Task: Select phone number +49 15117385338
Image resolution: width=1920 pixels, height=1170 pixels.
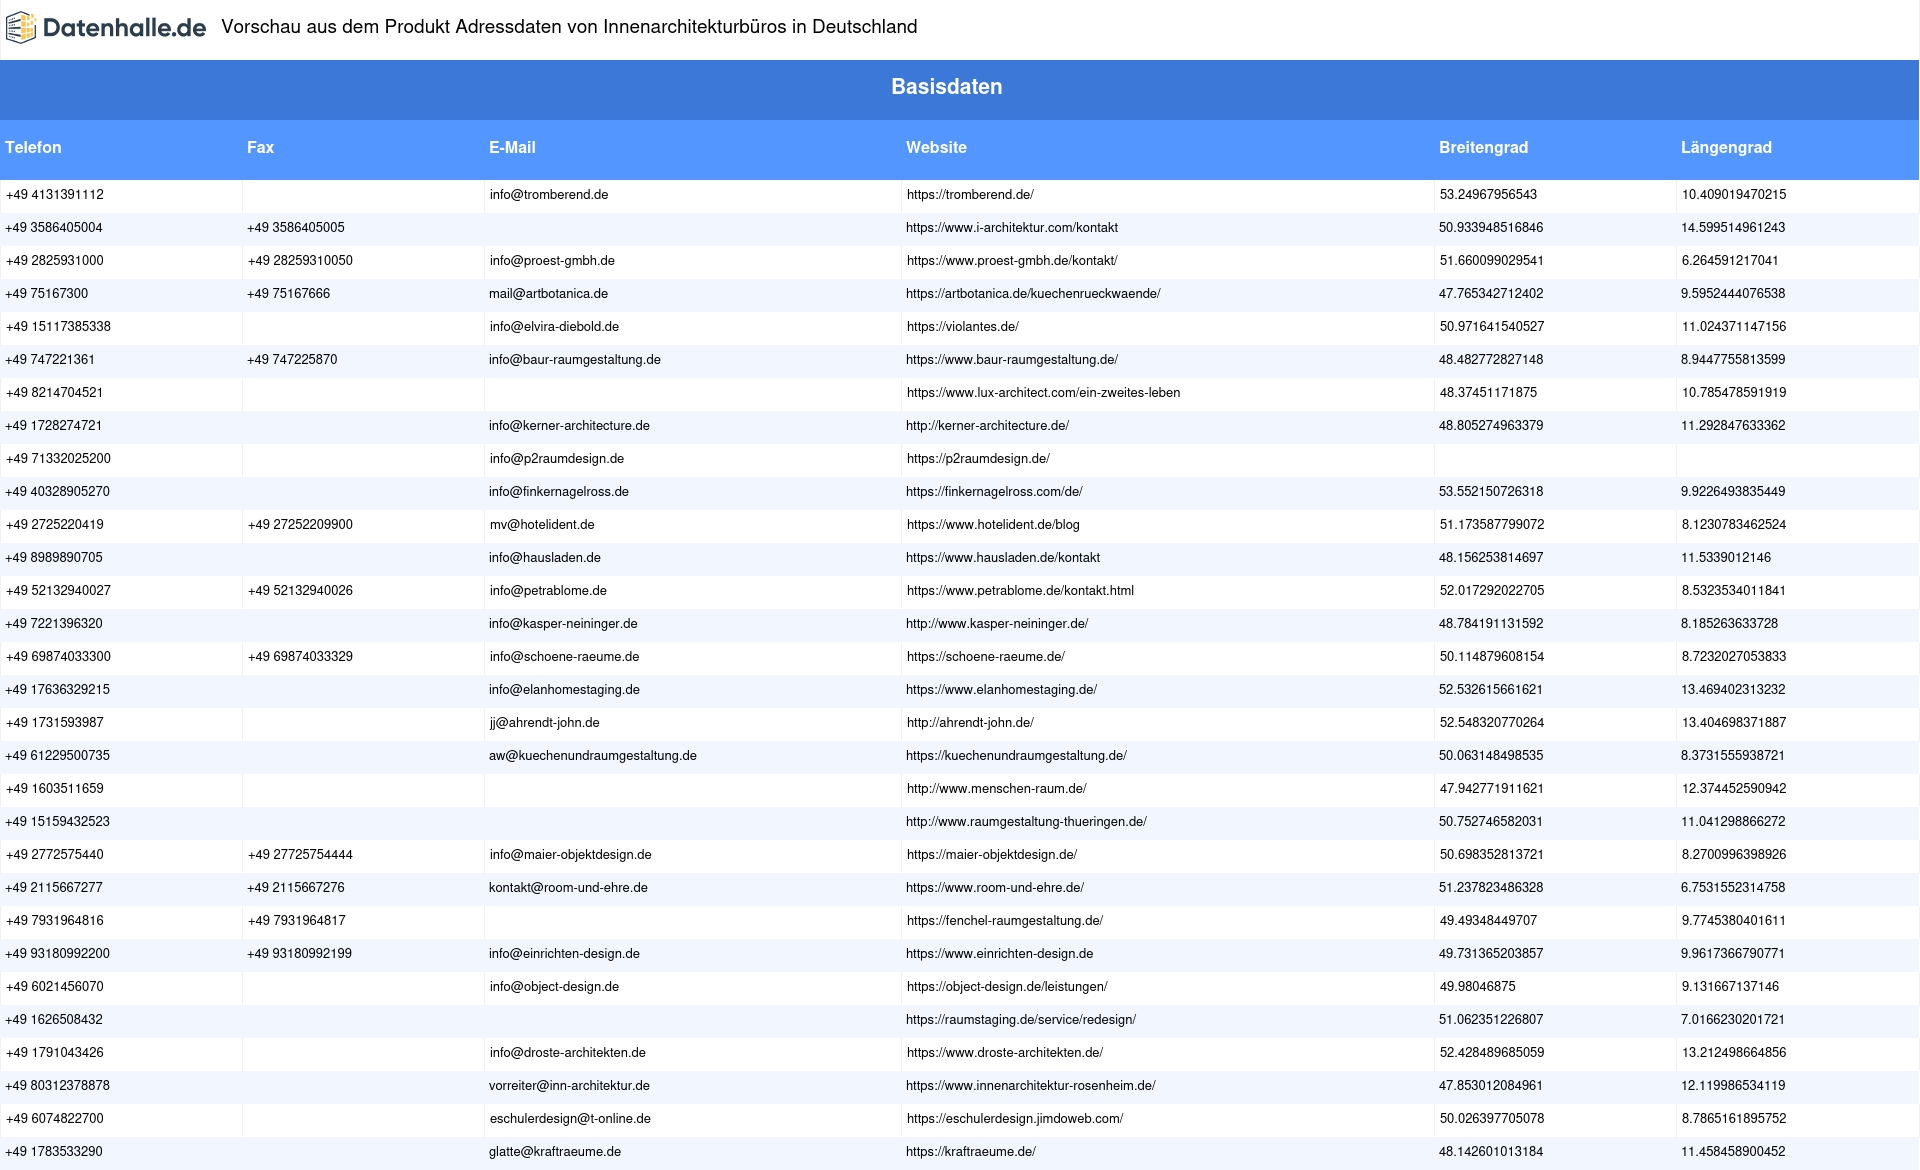Action: point(58,327)
